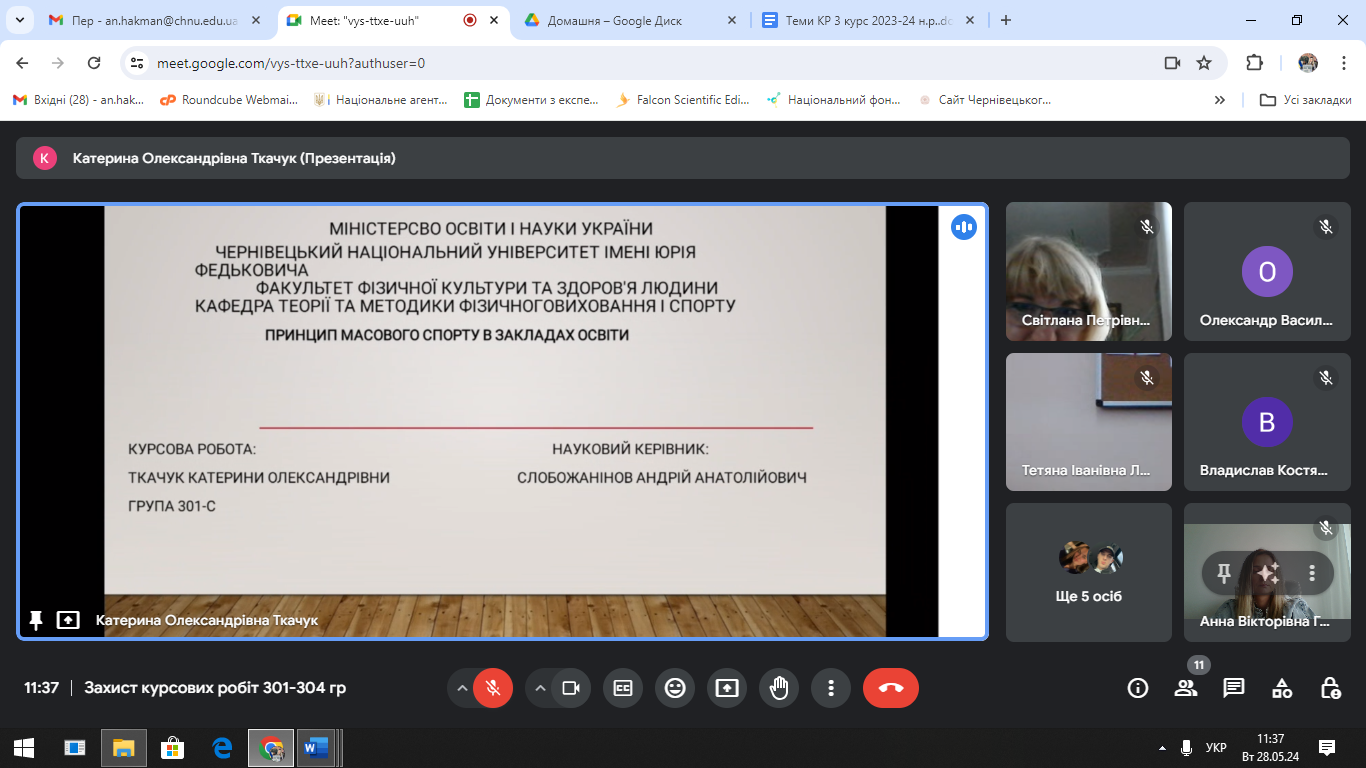Viewport: 1366px width, 768px height.
Task: Open a new browser tab
Action: [x=1006, y=20]
